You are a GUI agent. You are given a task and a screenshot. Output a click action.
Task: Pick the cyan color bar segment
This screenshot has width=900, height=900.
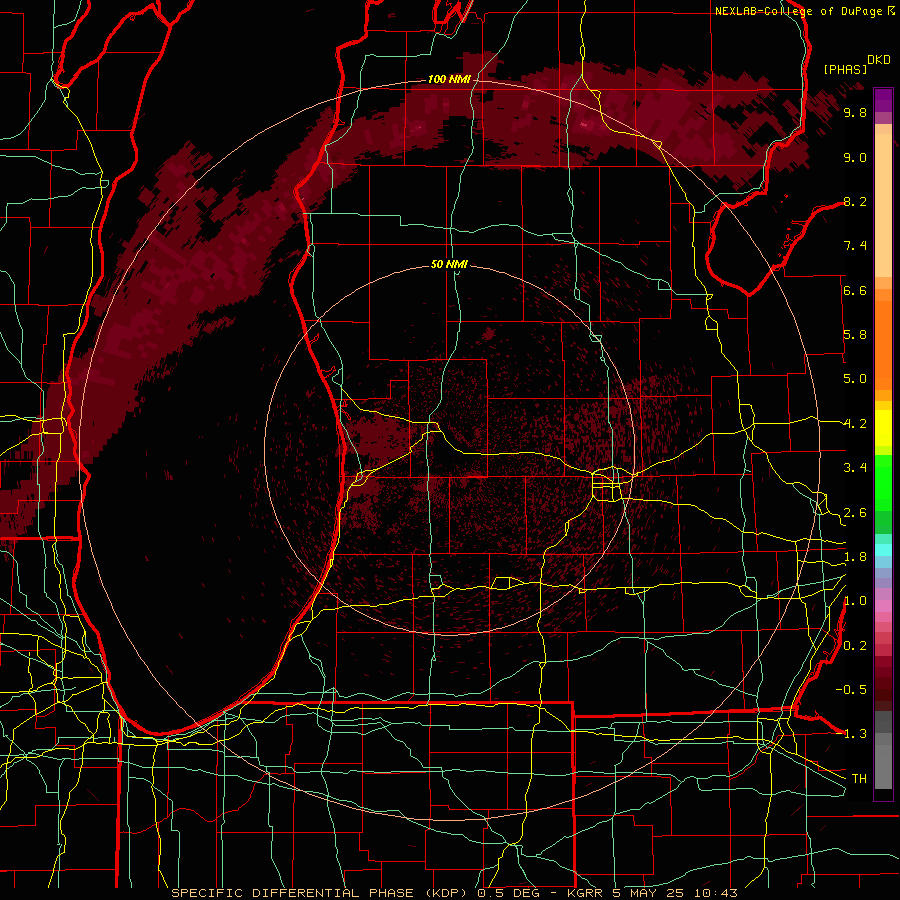(x=883, y=549)
